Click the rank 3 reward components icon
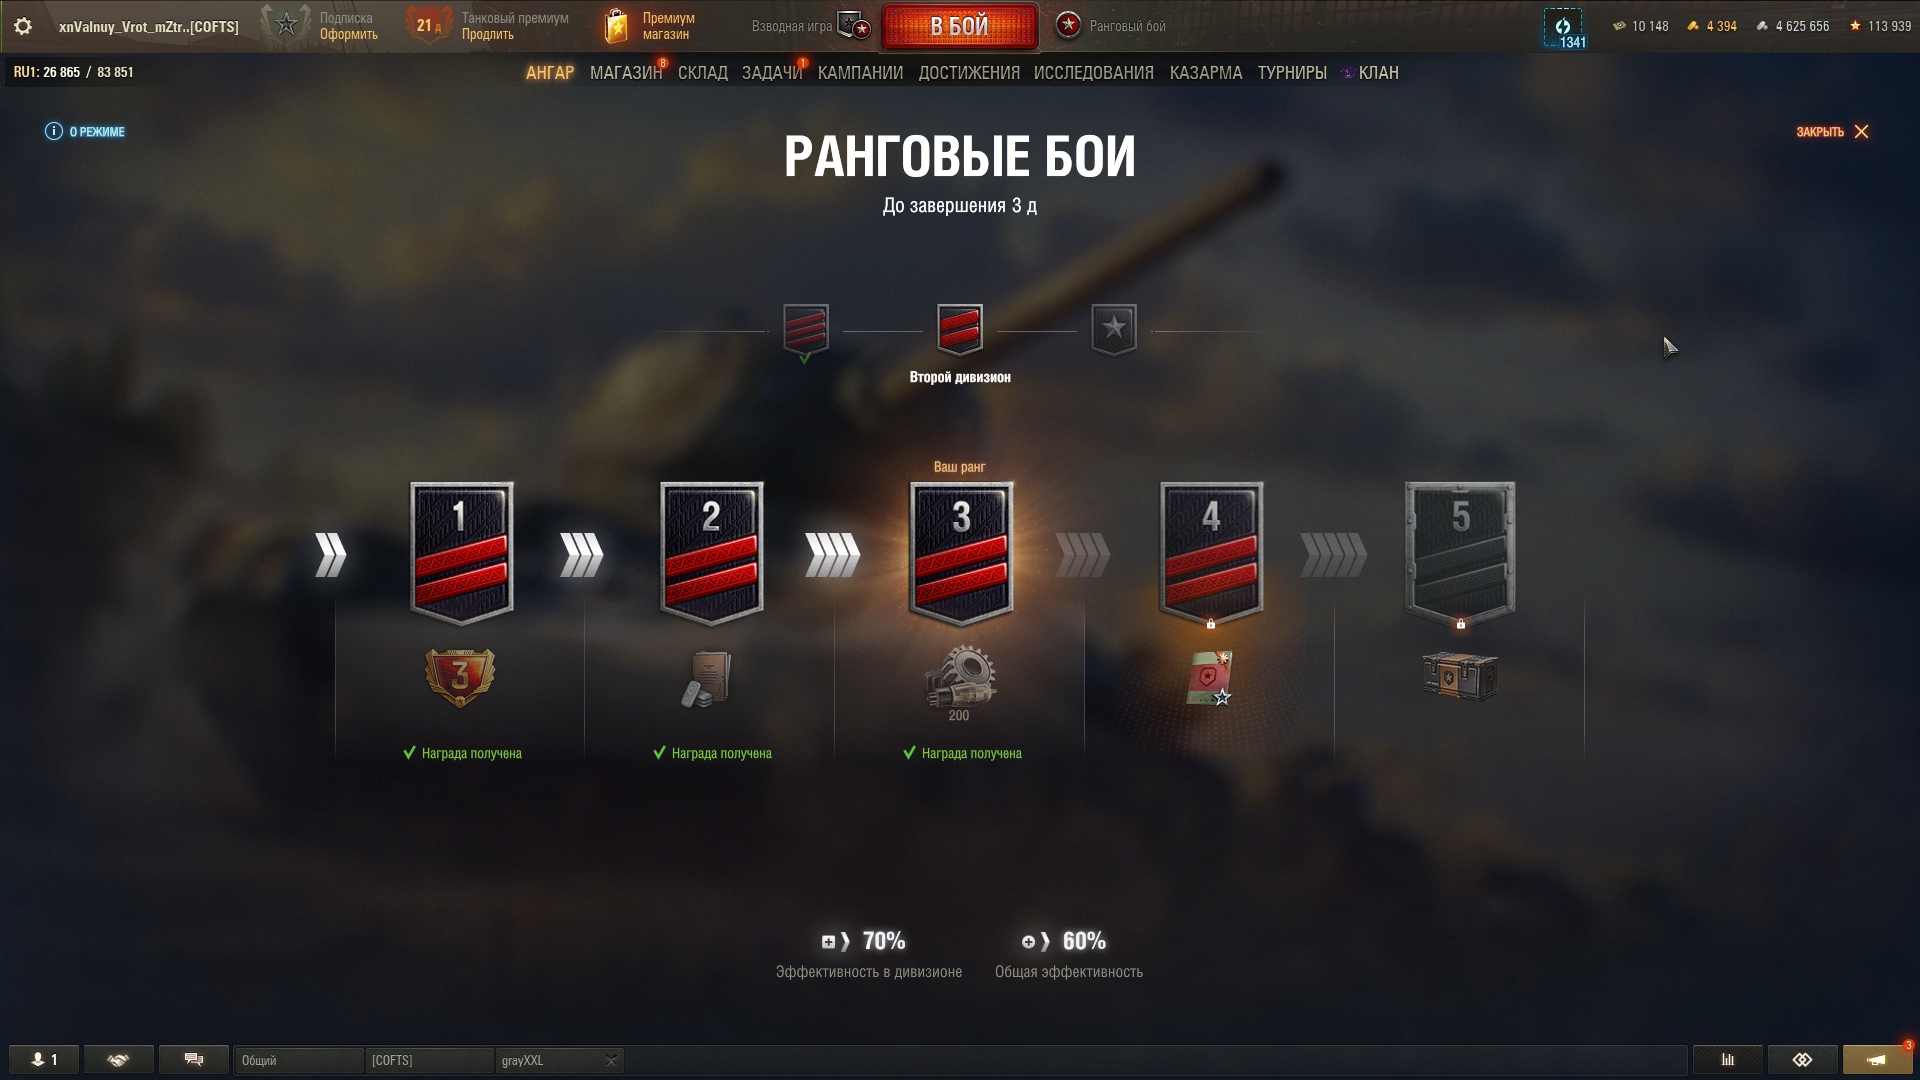Viewport: 1920px width, 1080px height. pos(960,677)
